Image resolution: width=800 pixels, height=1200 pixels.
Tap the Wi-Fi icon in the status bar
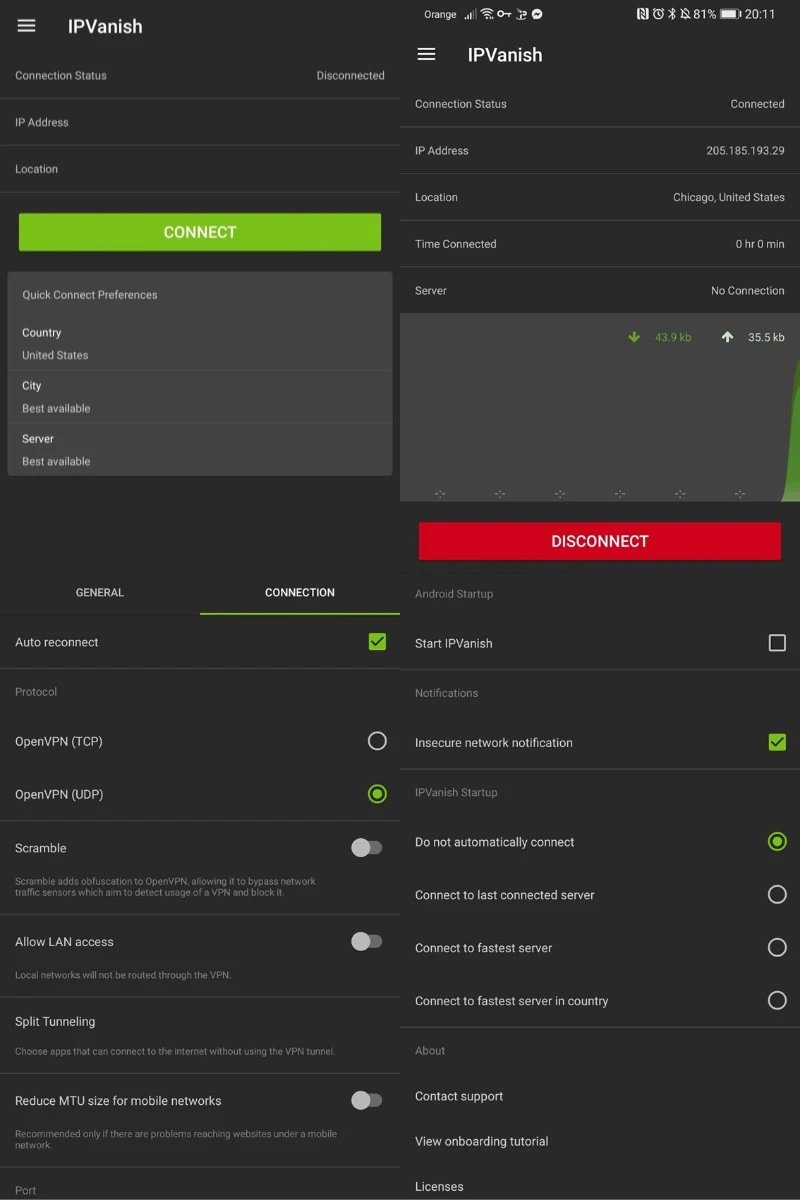pos(486,14)
